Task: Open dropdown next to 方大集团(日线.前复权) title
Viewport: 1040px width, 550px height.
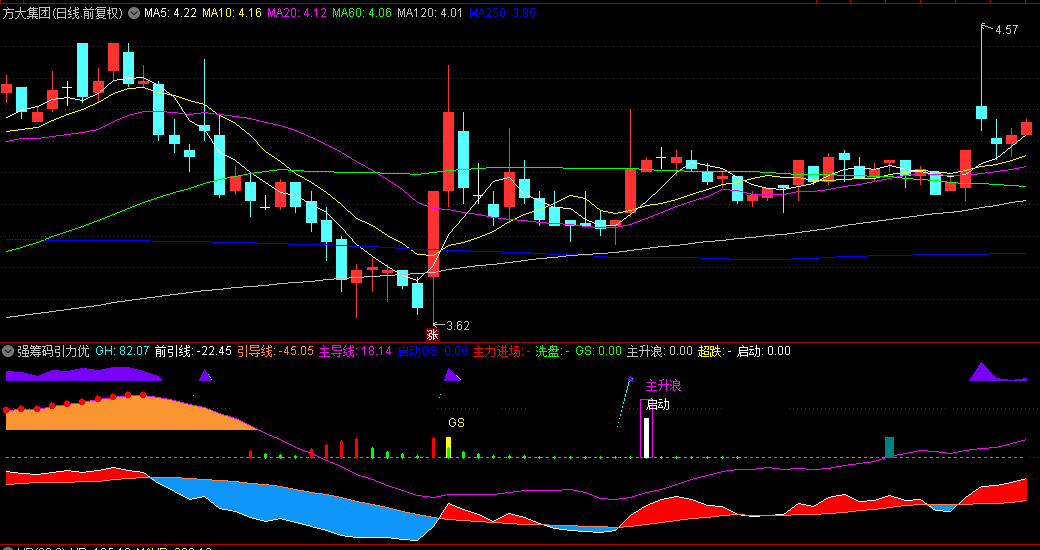Action: tap(133, 13)
